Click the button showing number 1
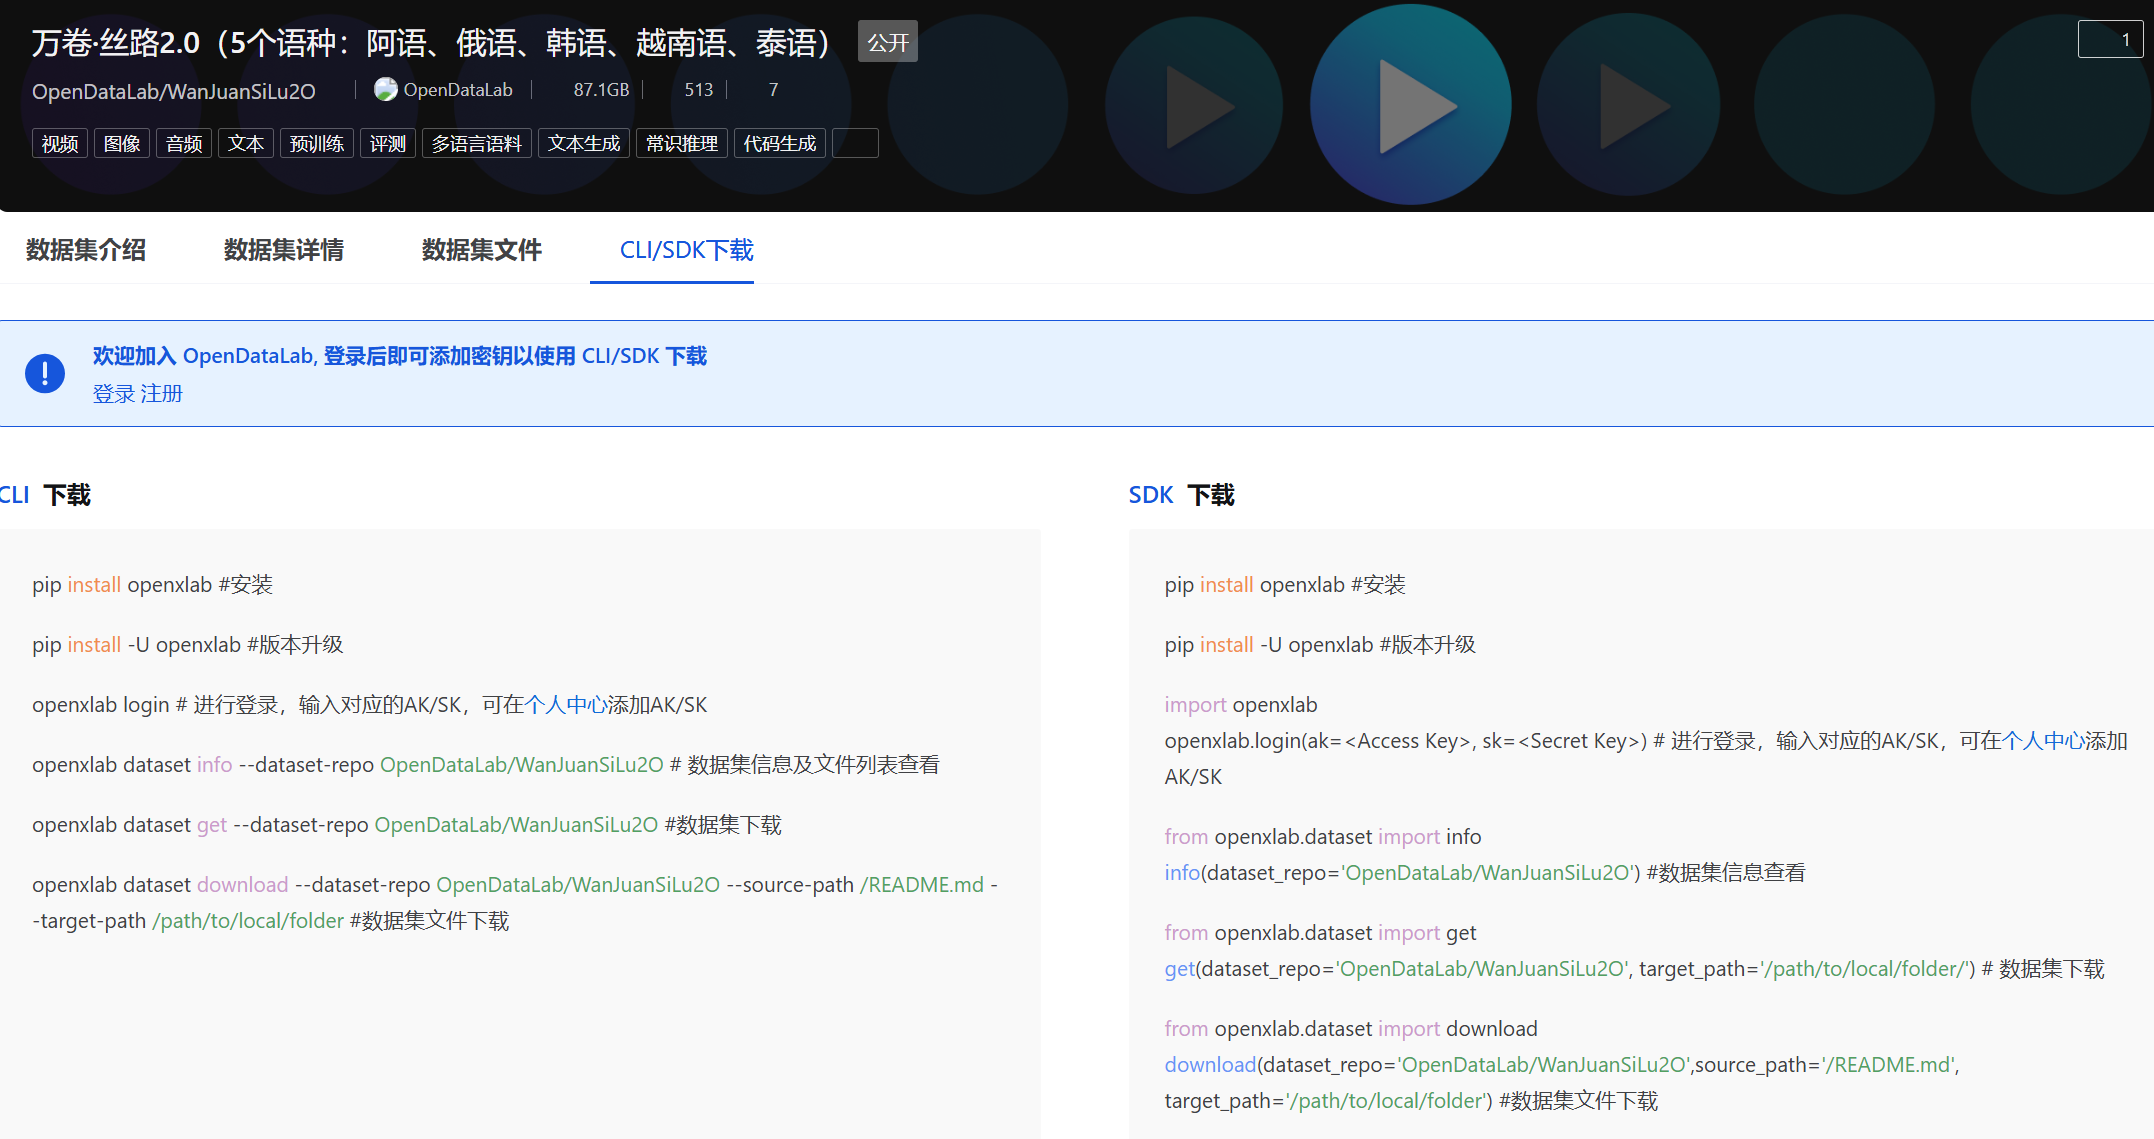 (x=2110, y=40)
